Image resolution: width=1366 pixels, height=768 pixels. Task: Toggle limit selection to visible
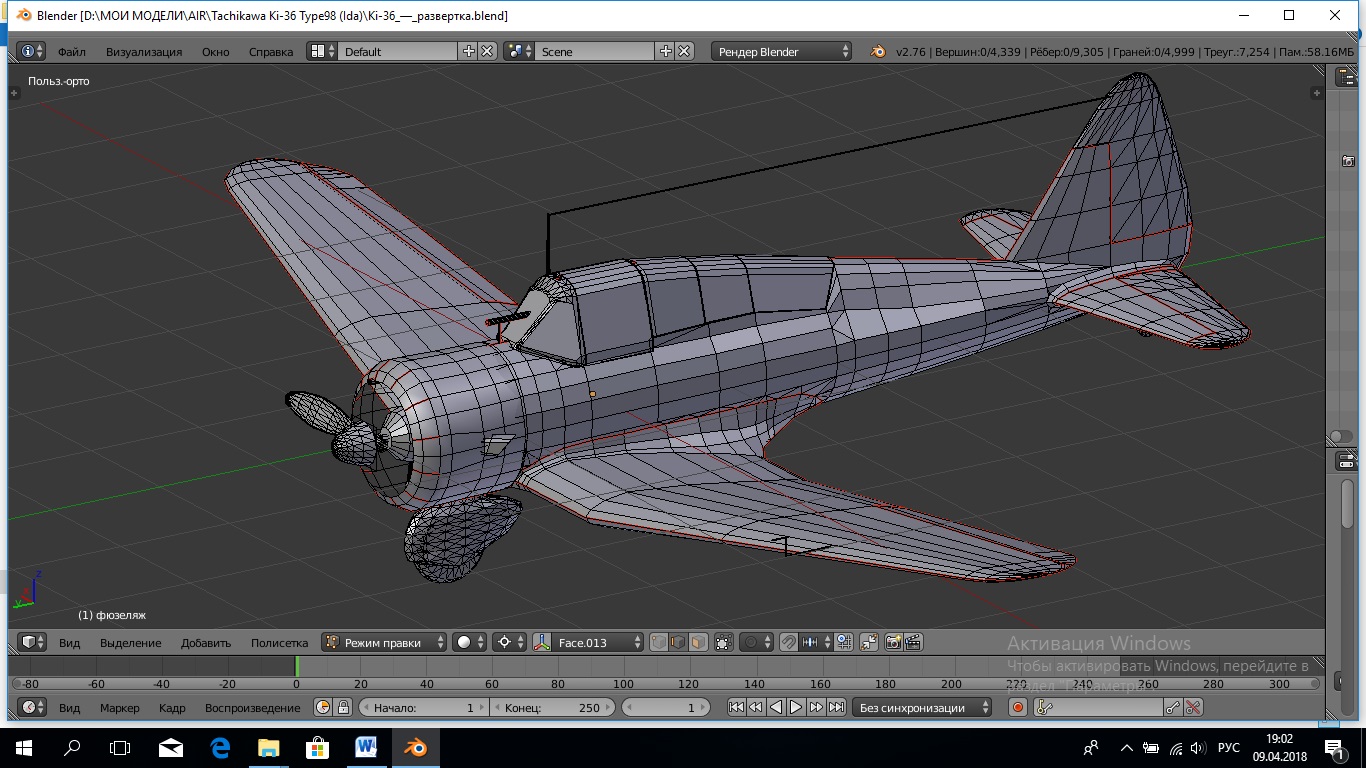[724, 643]
